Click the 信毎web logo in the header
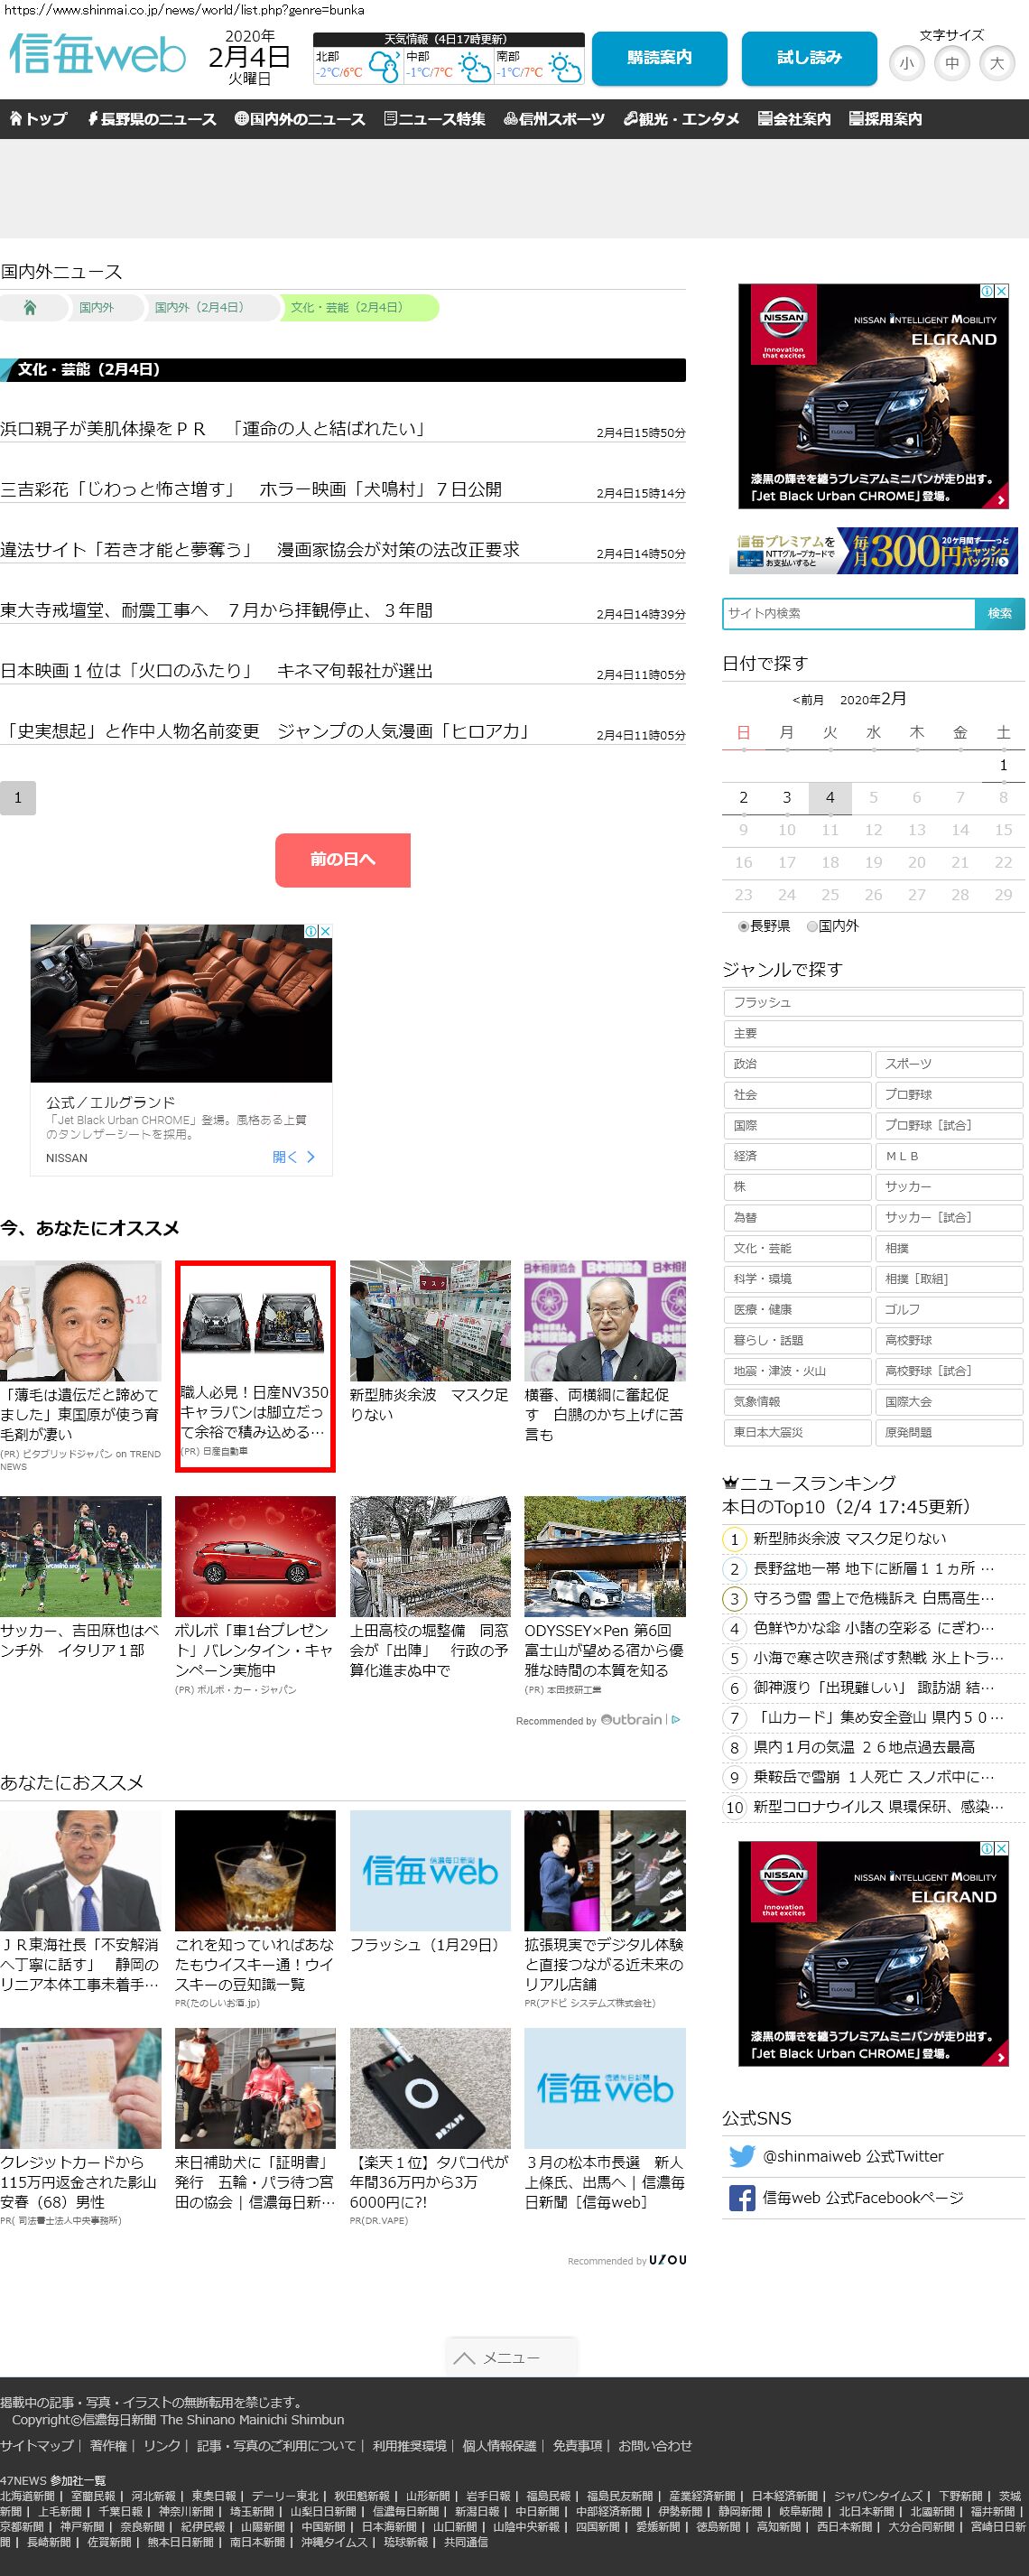The height and width of the screenshot is (2576, 1029). (97, 56)
